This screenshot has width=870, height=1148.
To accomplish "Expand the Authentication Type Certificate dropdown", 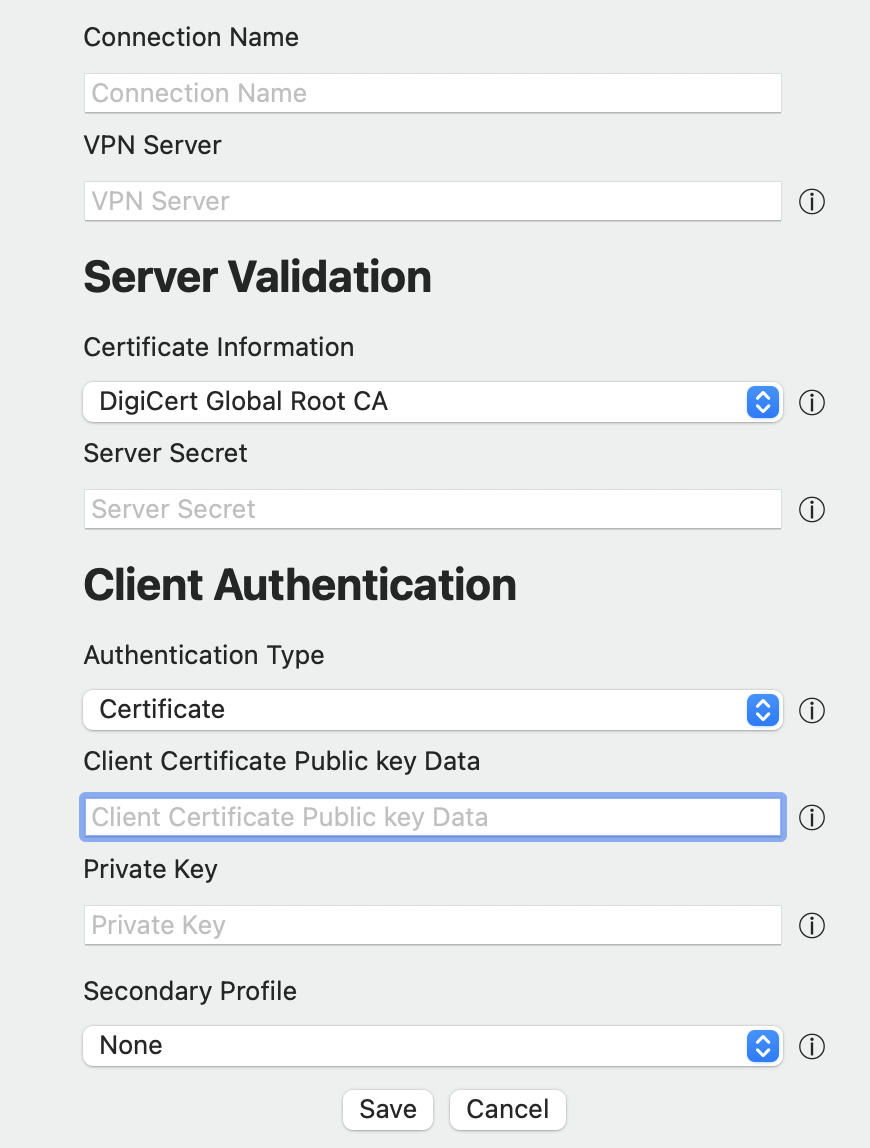I will pos(433,709).
